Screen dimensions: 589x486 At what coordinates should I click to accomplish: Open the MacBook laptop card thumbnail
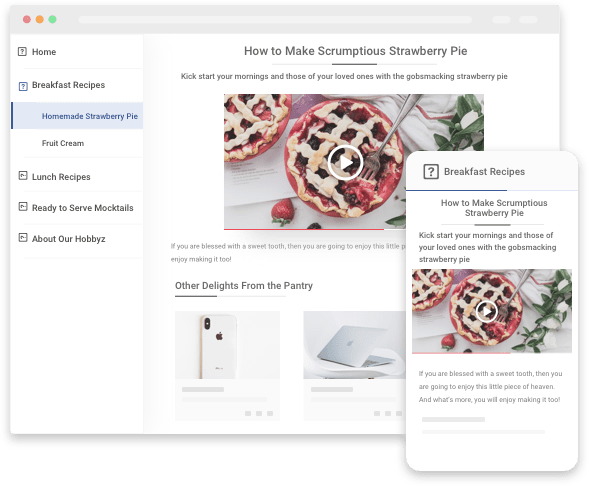(355, 345)
